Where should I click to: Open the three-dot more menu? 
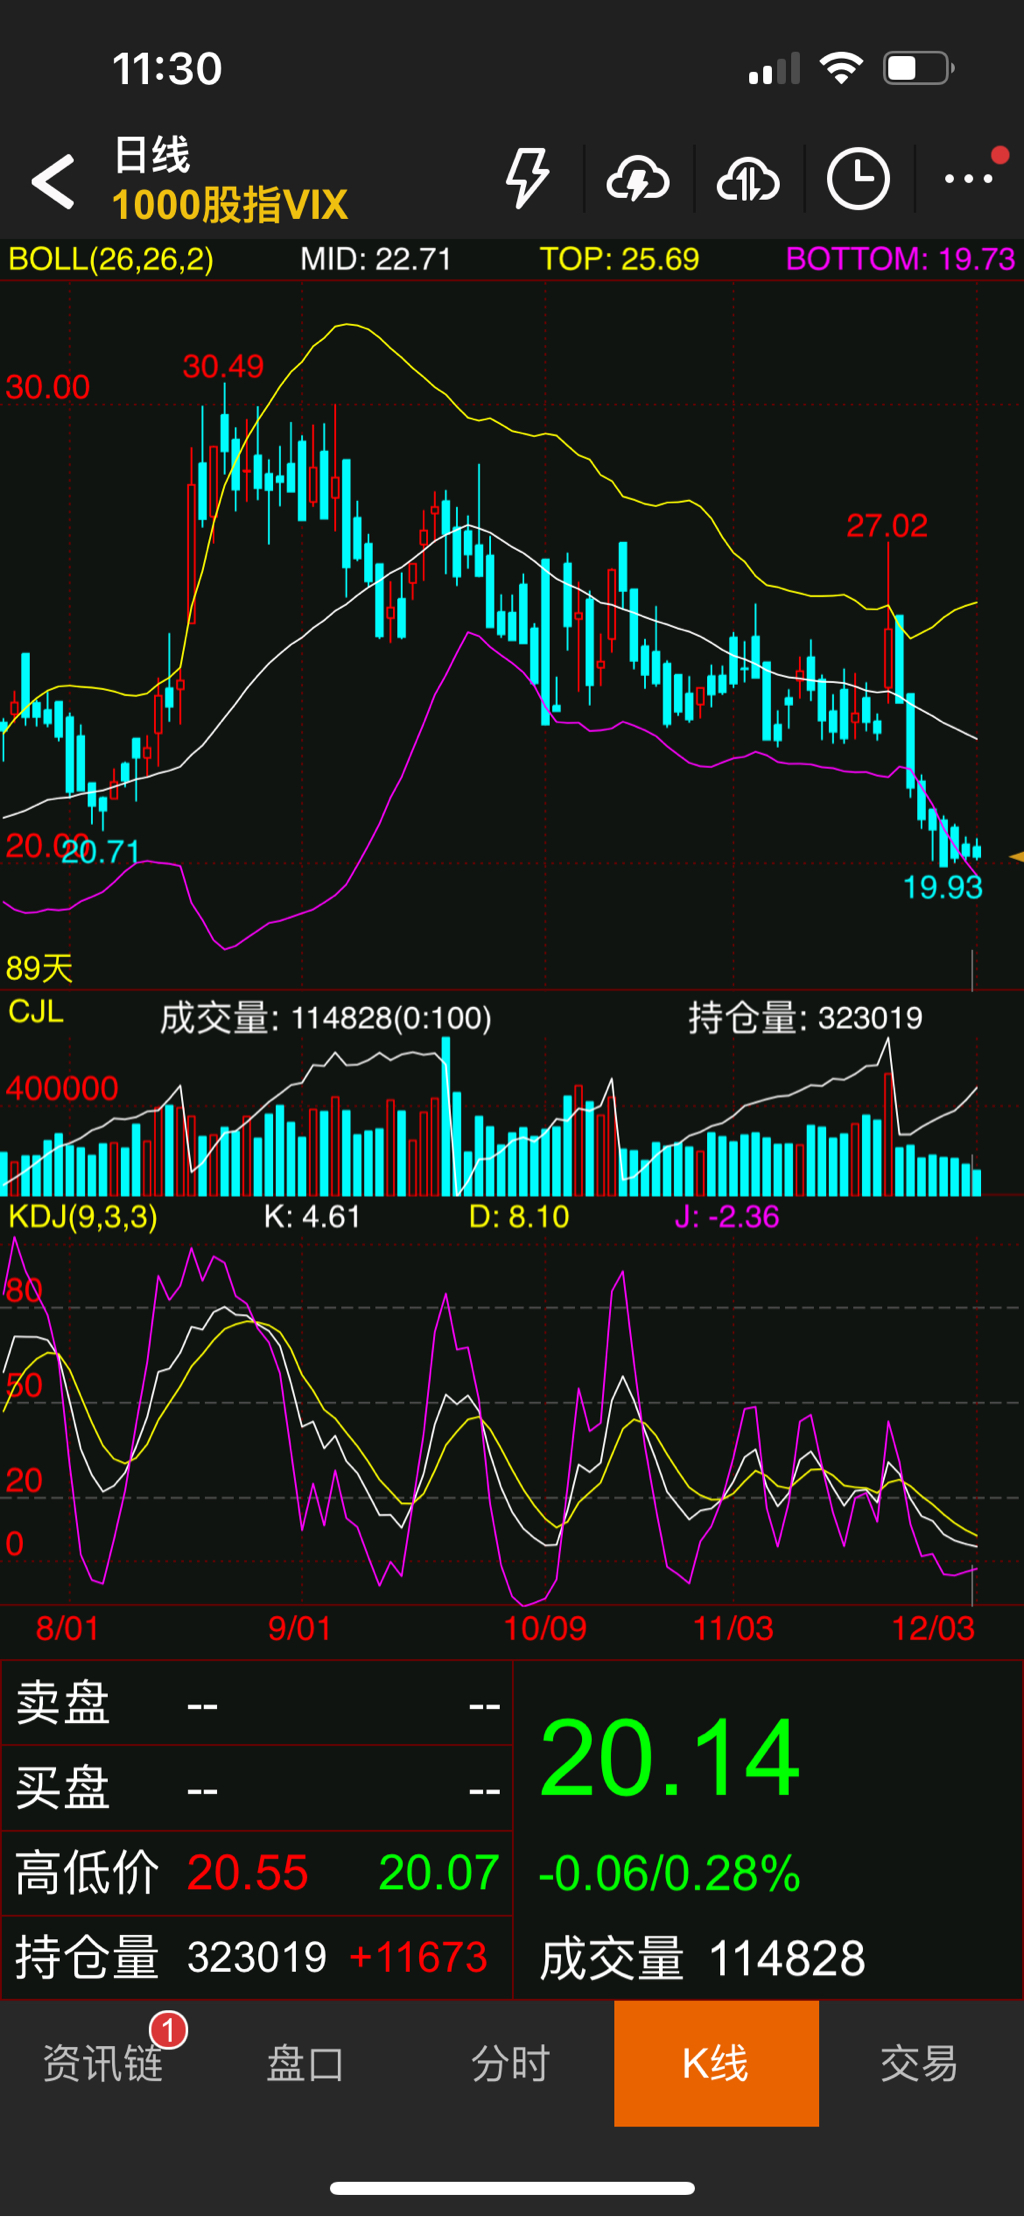(x=969, y=179)
